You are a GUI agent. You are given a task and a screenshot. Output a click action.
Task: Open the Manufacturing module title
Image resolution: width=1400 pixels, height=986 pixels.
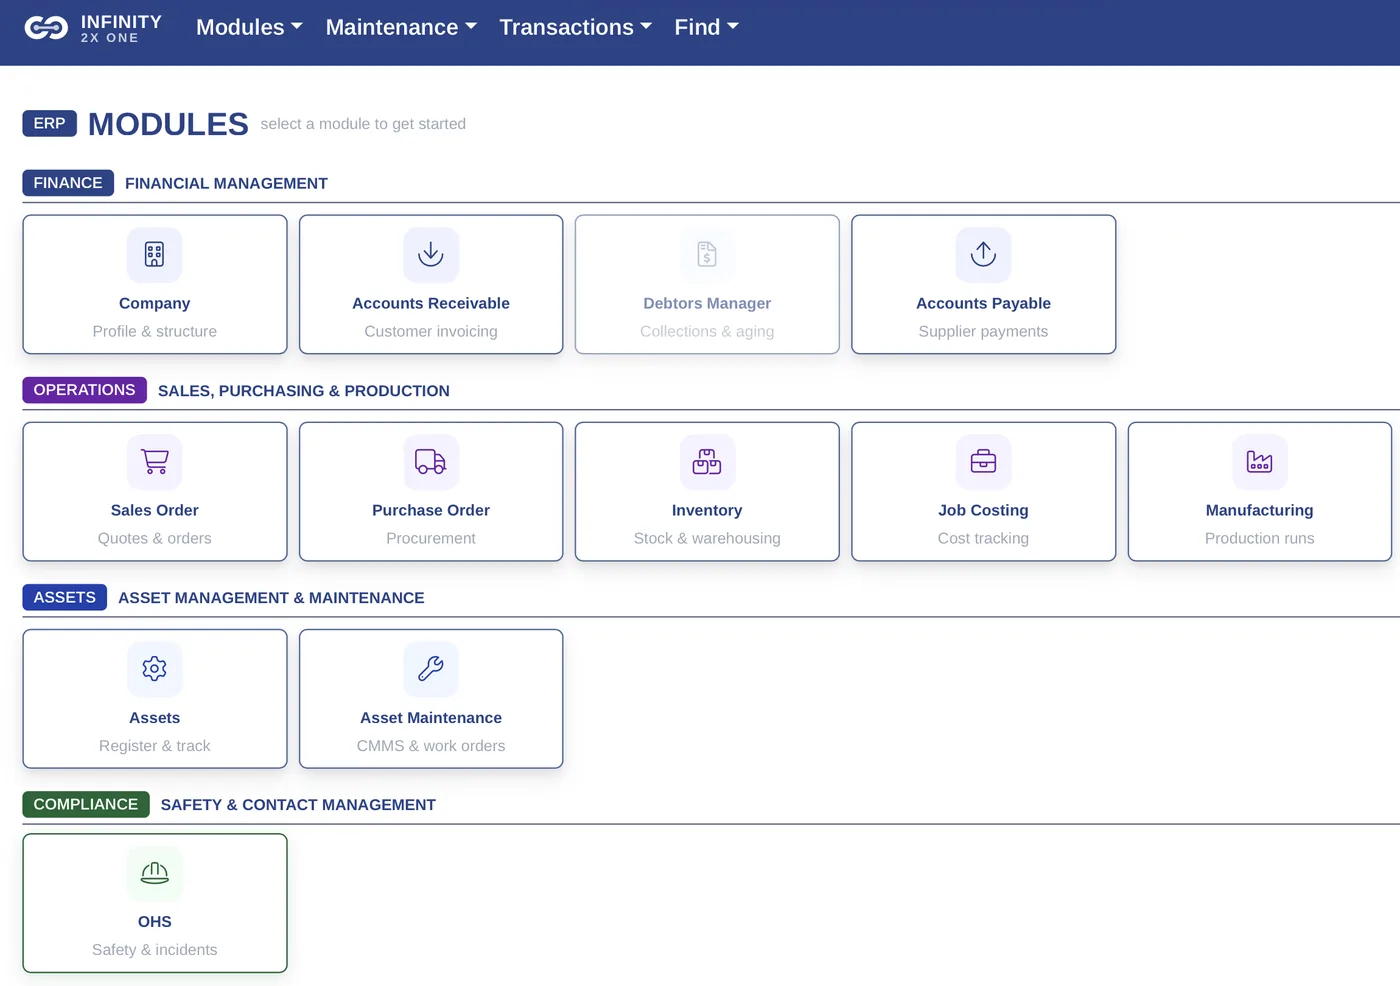(1259, 510)
